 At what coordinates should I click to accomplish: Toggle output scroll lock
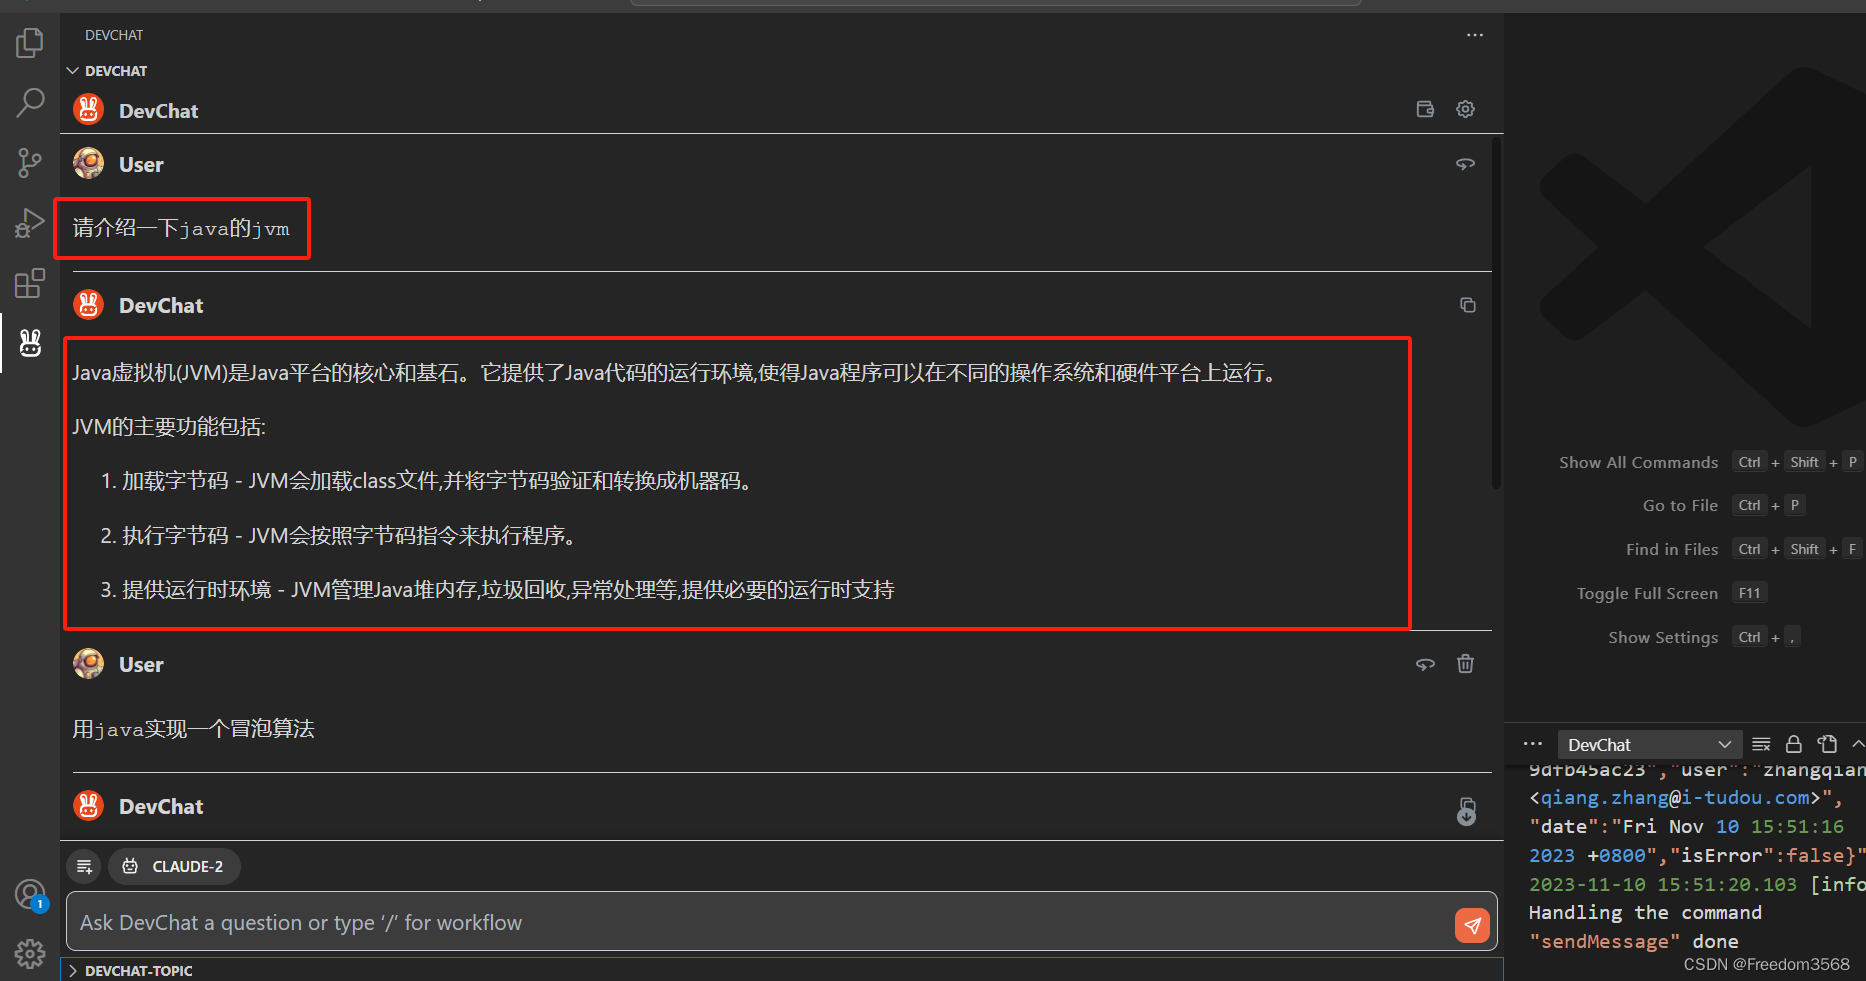[x=1794, y=744]
